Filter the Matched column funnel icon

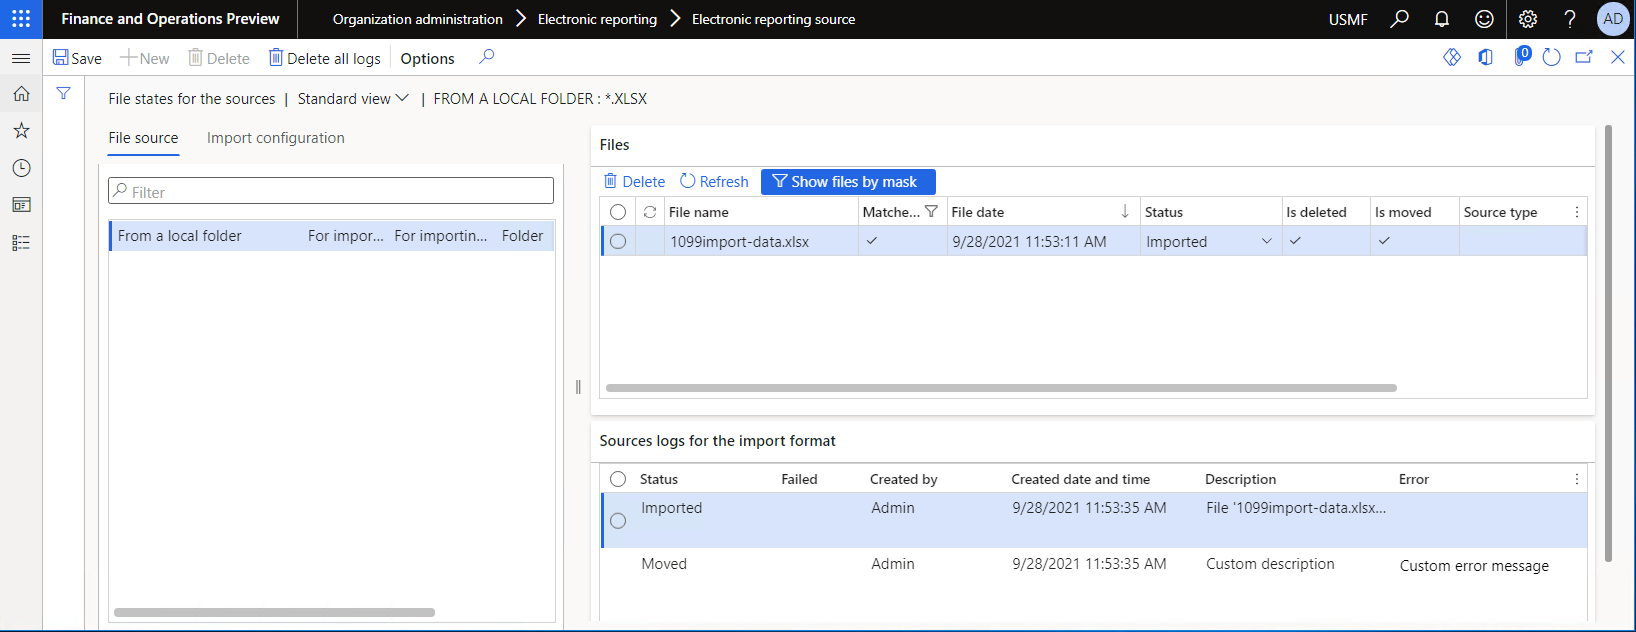(931, 211)
